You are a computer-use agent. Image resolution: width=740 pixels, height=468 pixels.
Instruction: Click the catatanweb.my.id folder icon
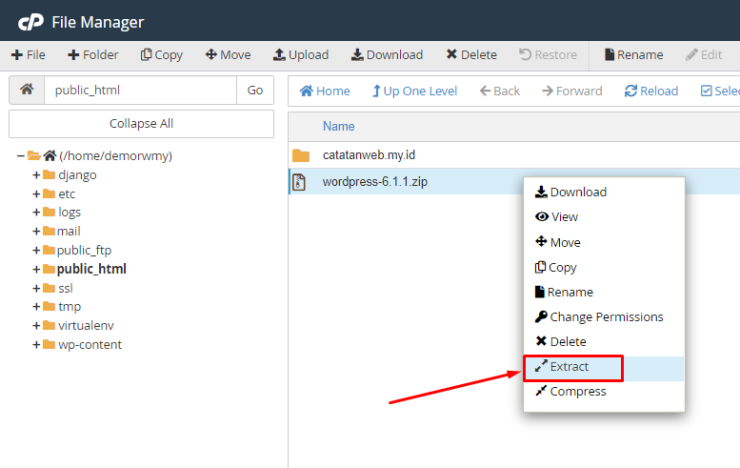[301, 155]
